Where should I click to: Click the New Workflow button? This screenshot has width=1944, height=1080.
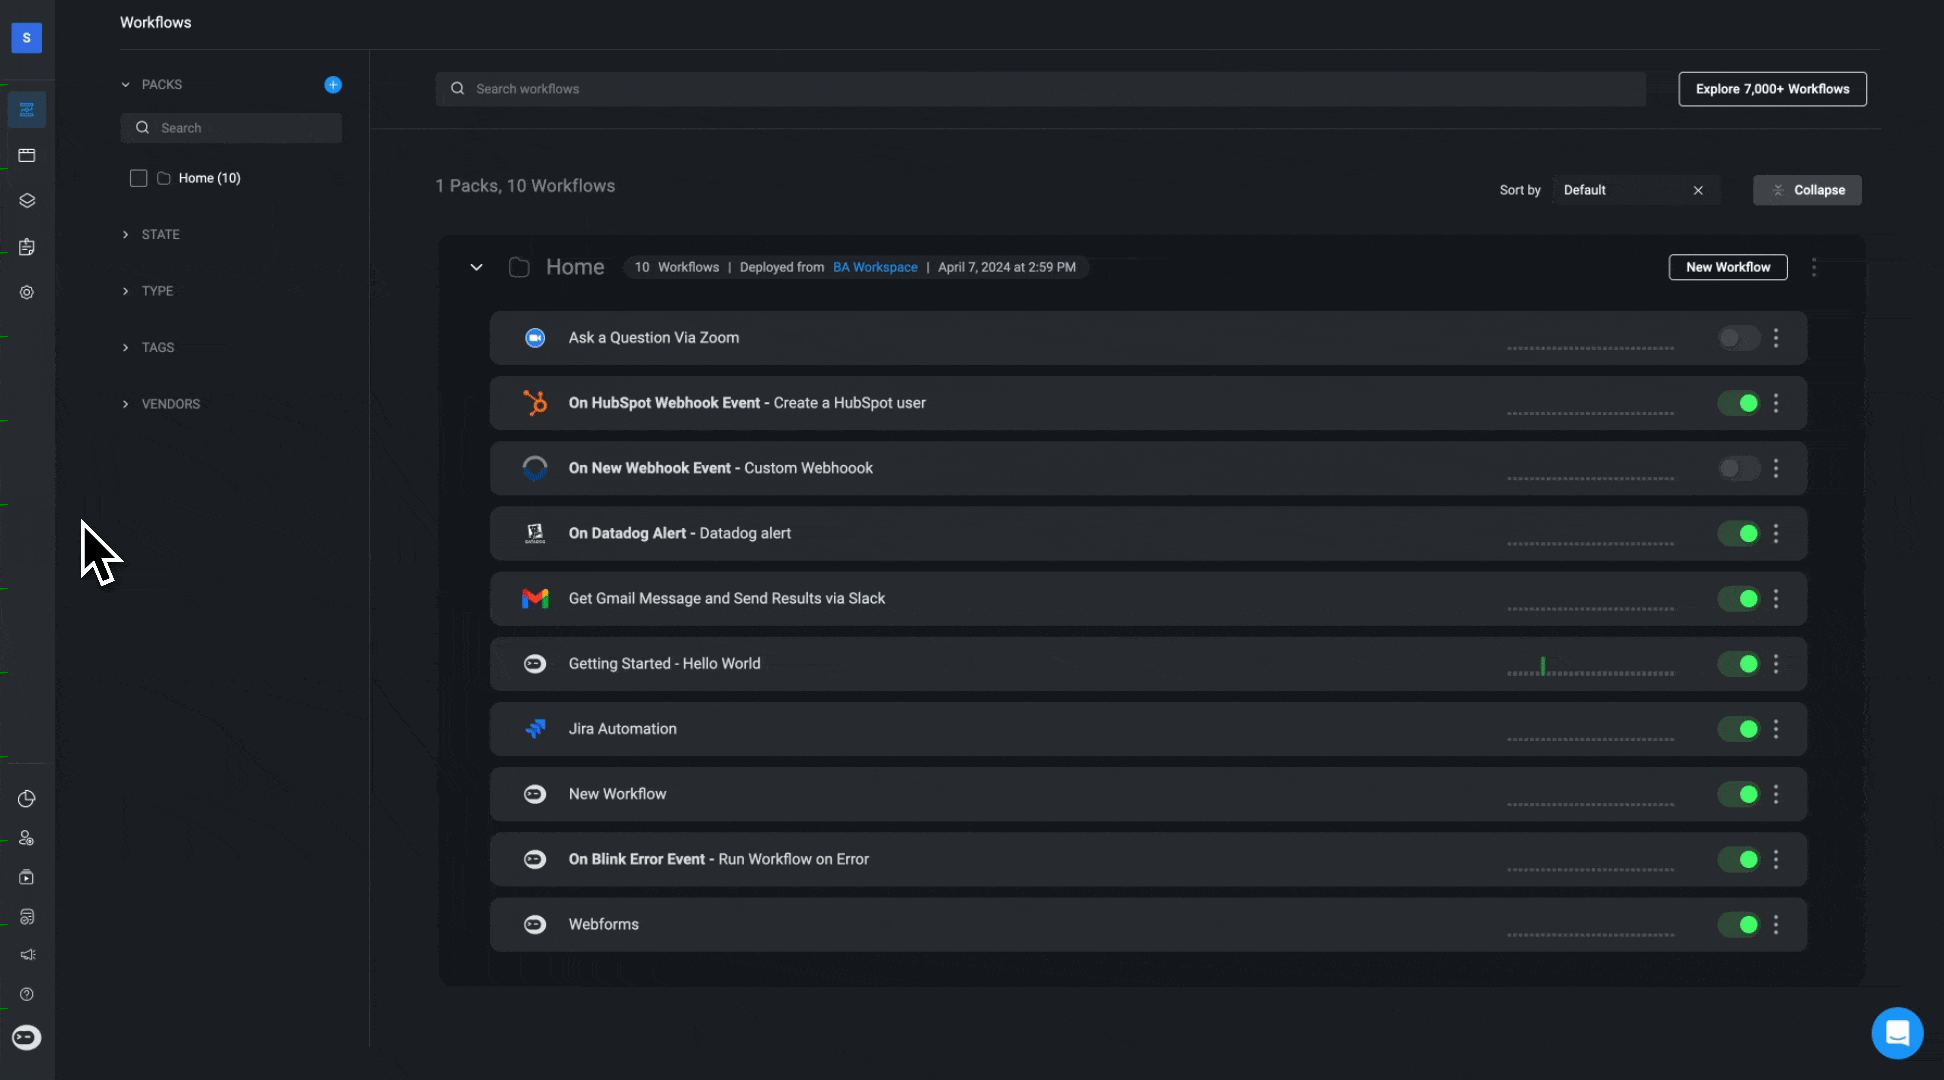click(x=1727, y=267)
